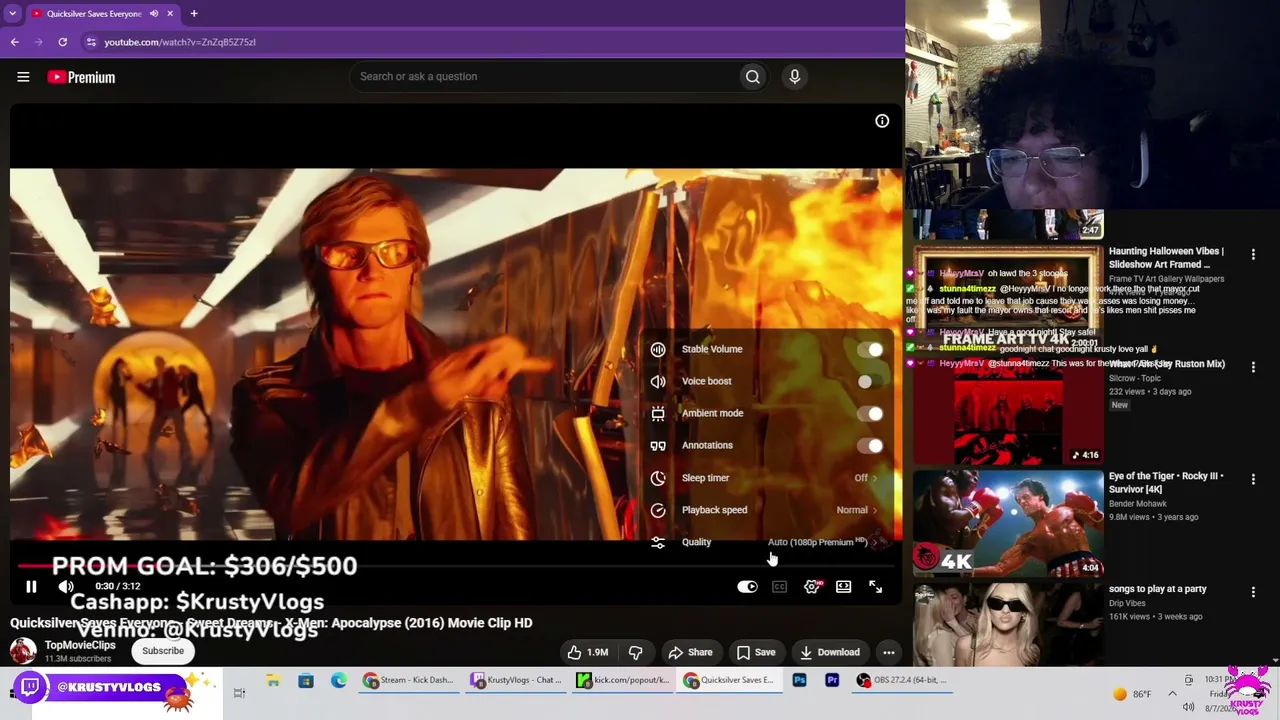This screenshot has height=720, width=1280.
Task: Dislike the video
Action: (635, 652)
